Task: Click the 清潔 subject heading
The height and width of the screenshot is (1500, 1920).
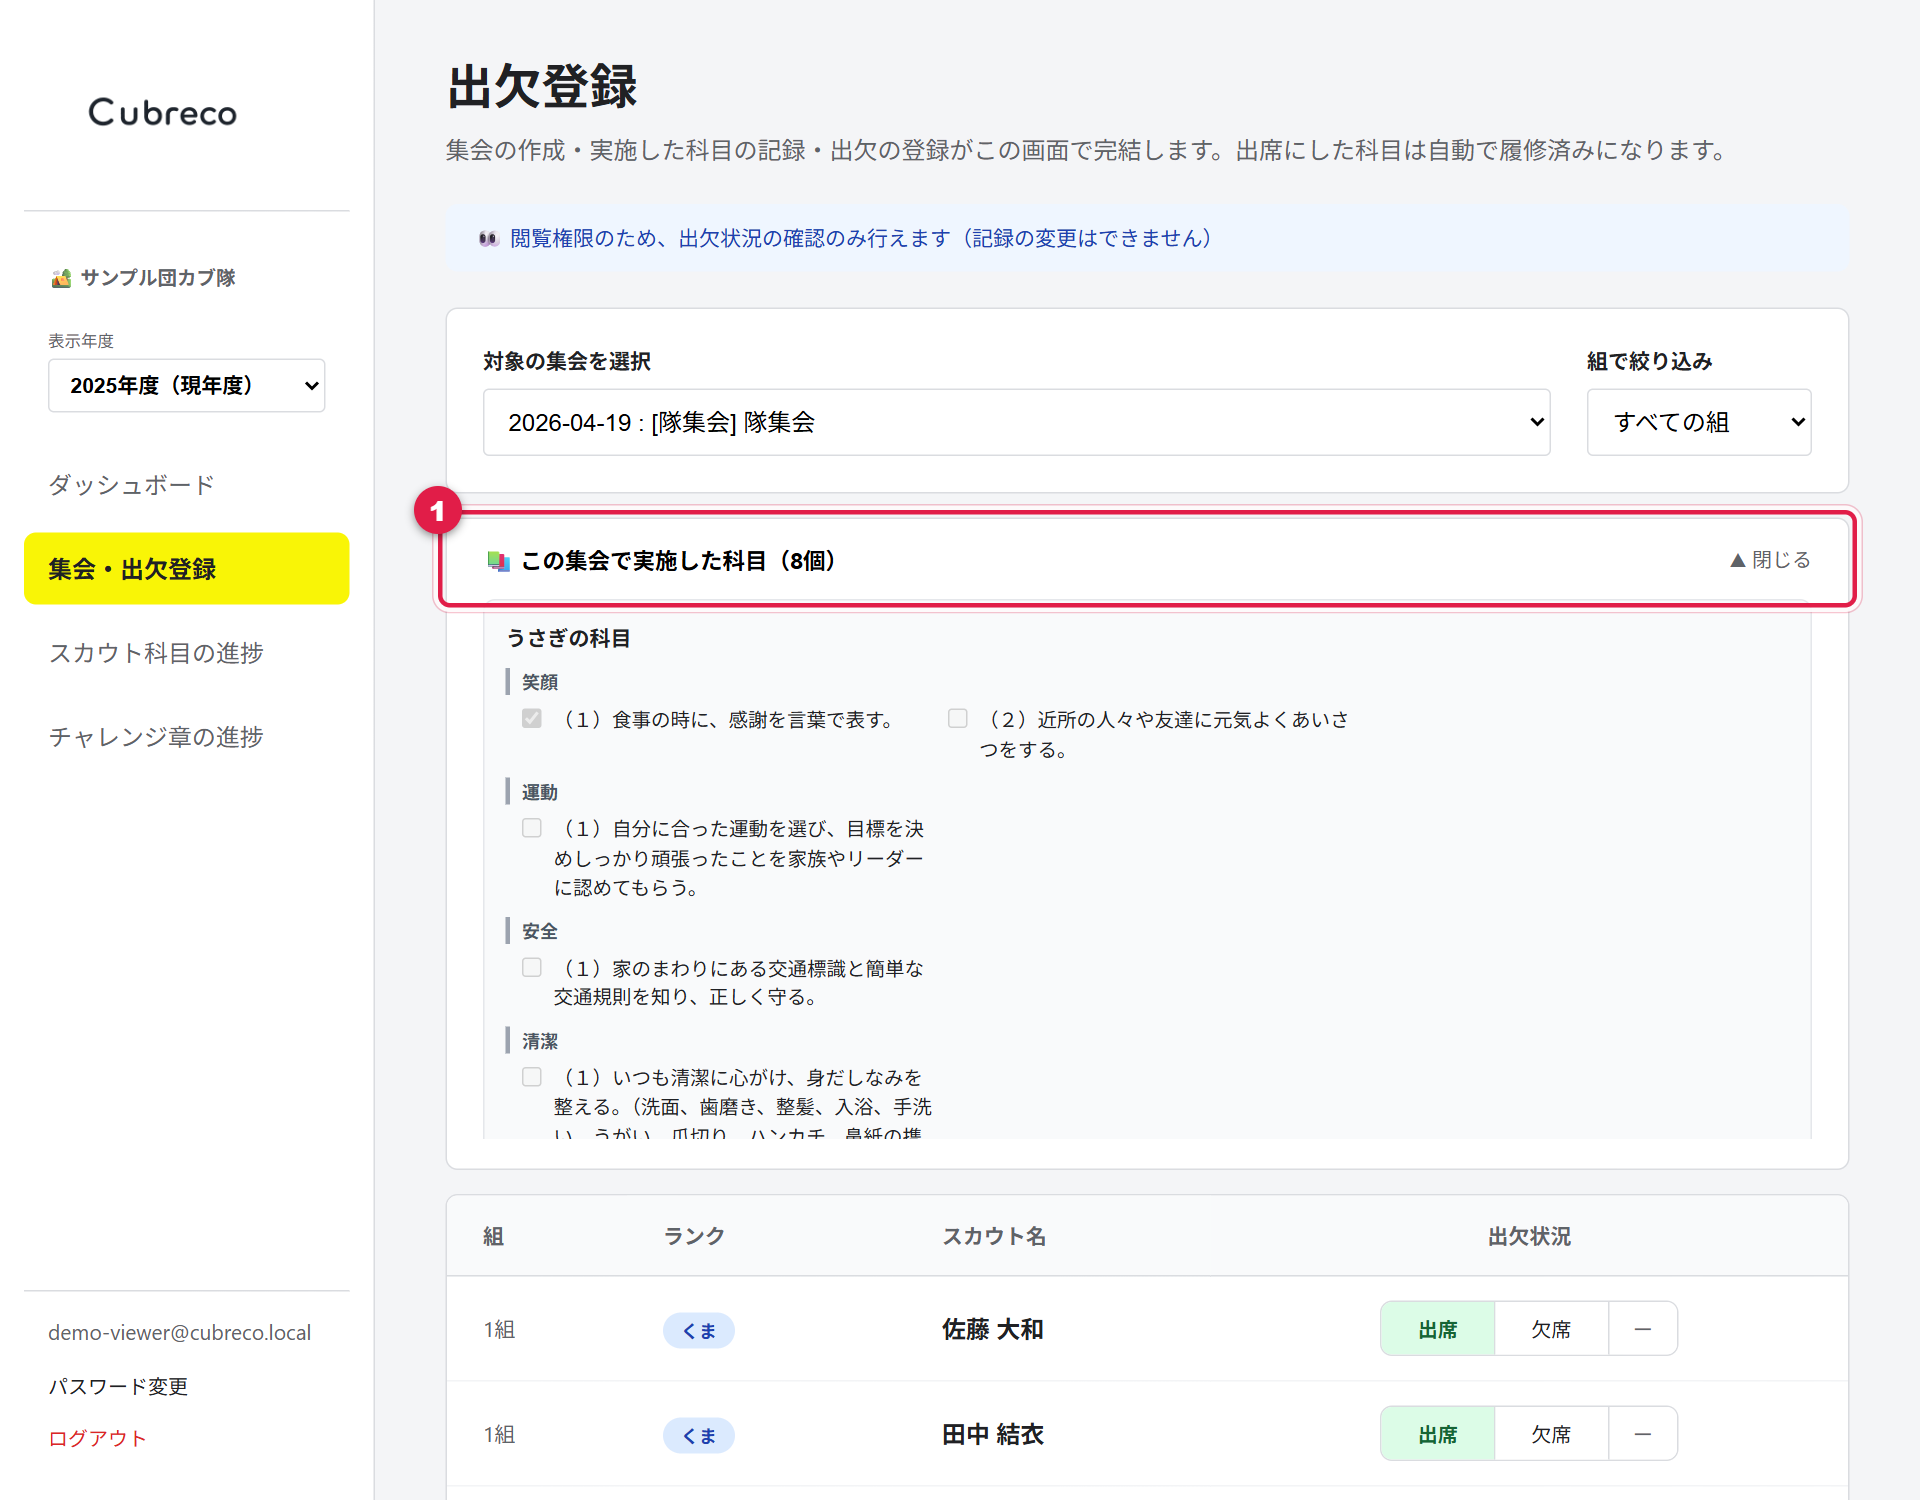Action: click(x=540, y=1041)
